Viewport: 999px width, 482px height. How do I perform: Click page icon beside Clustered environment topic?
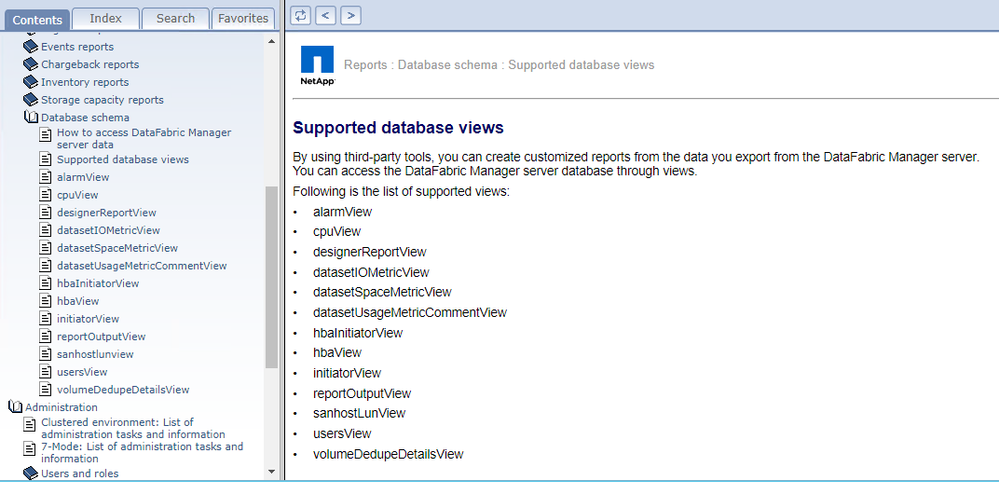coord(29,424)
